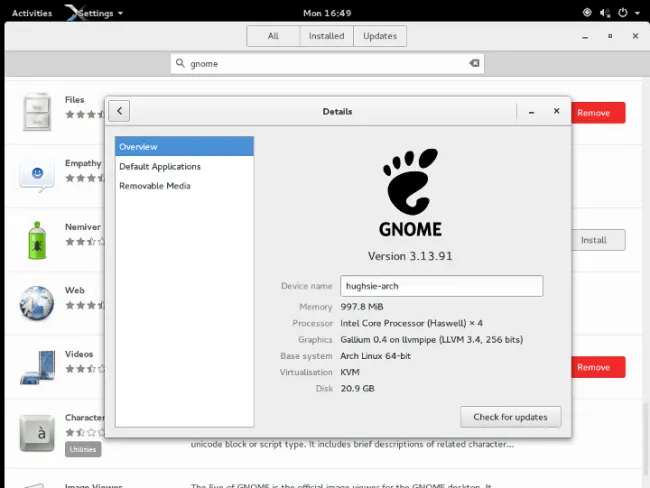This screenshot has width=650, height=488.
Task: Switch to the Installed tab
Action: tap(326, 36)
